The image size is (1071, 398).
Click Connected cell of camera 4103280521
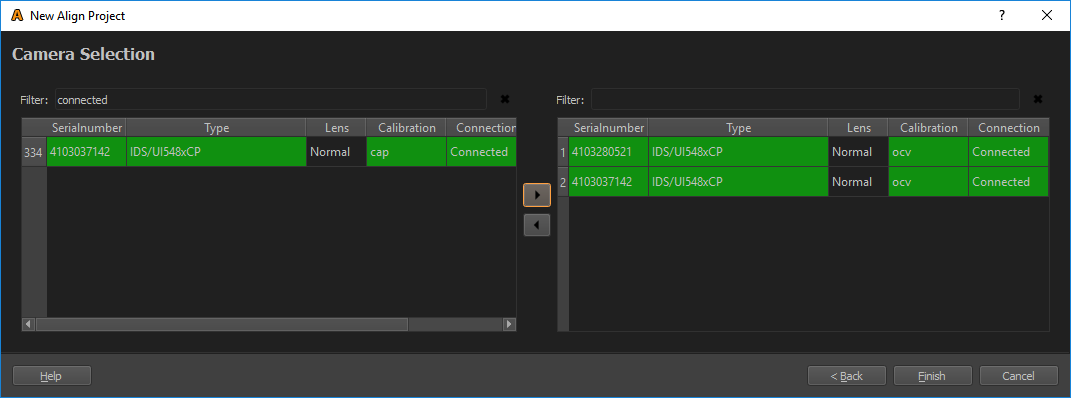(1008, 152)
